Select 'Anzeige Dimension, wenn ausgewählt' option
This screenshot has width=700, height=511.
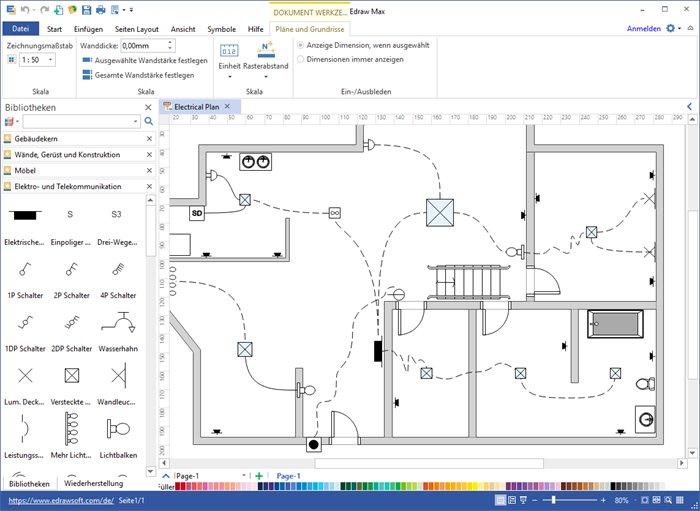[301, 45]
